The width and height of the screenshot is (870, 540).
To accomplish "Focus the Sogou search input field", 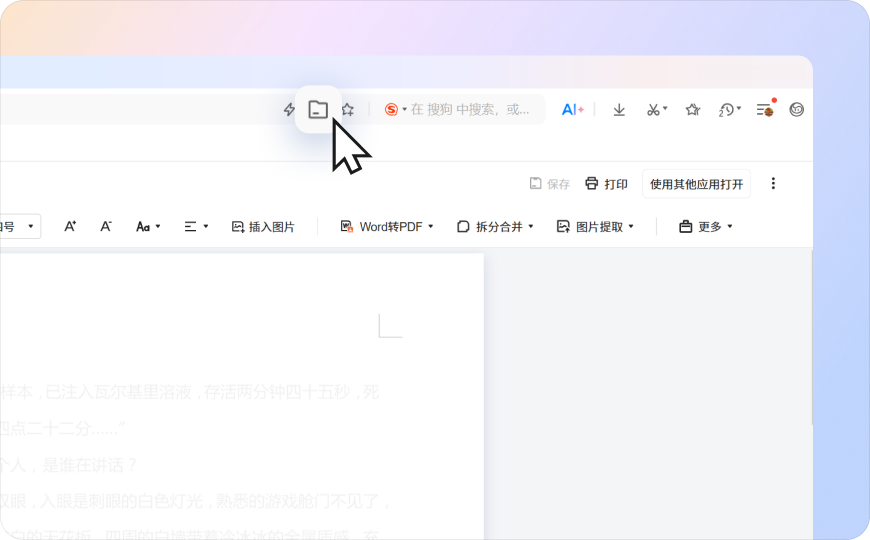I will pyautogui.click(x=469, y=109).
